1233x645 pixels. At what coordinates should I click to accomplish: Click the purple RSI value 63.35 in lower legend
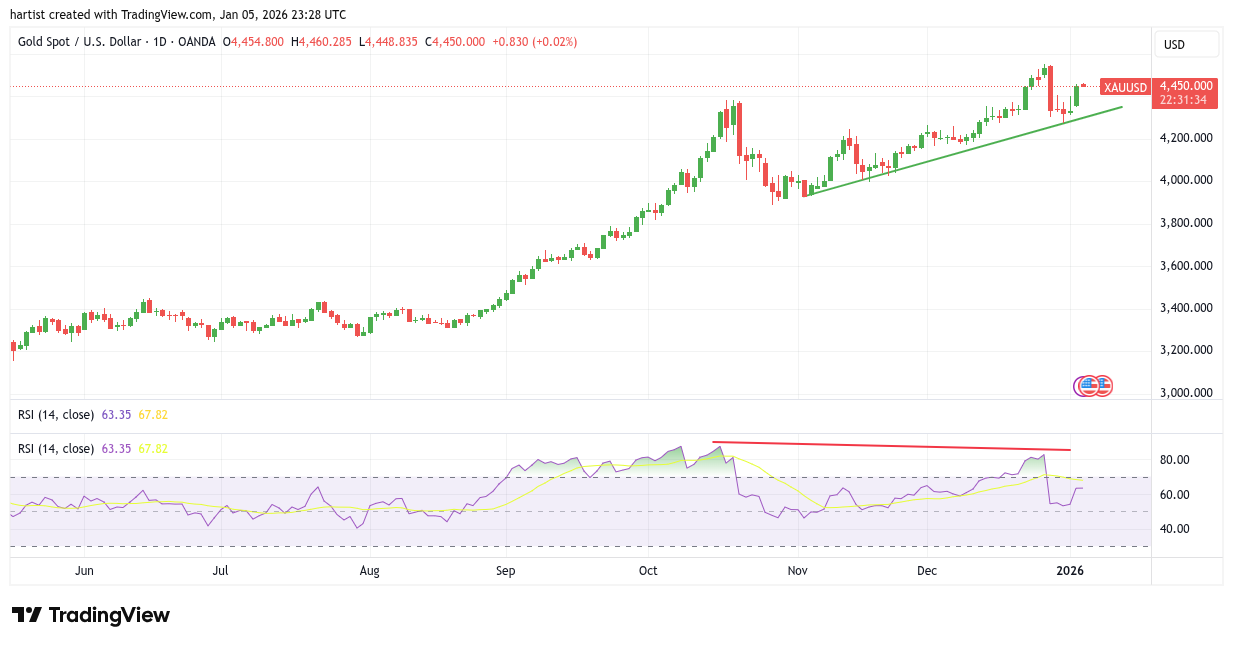117,448
